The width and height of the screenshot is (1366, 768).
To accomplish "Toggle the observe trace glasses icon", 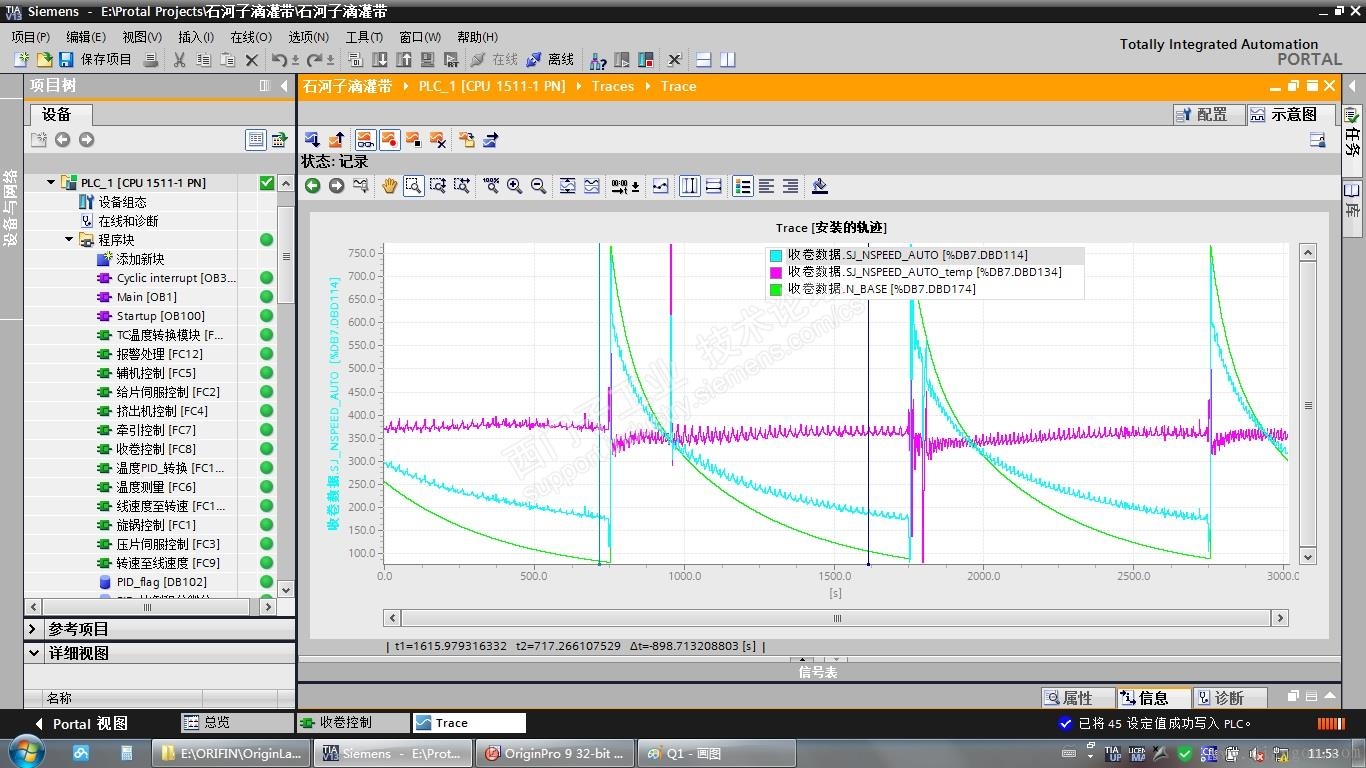I will [365, 140].
